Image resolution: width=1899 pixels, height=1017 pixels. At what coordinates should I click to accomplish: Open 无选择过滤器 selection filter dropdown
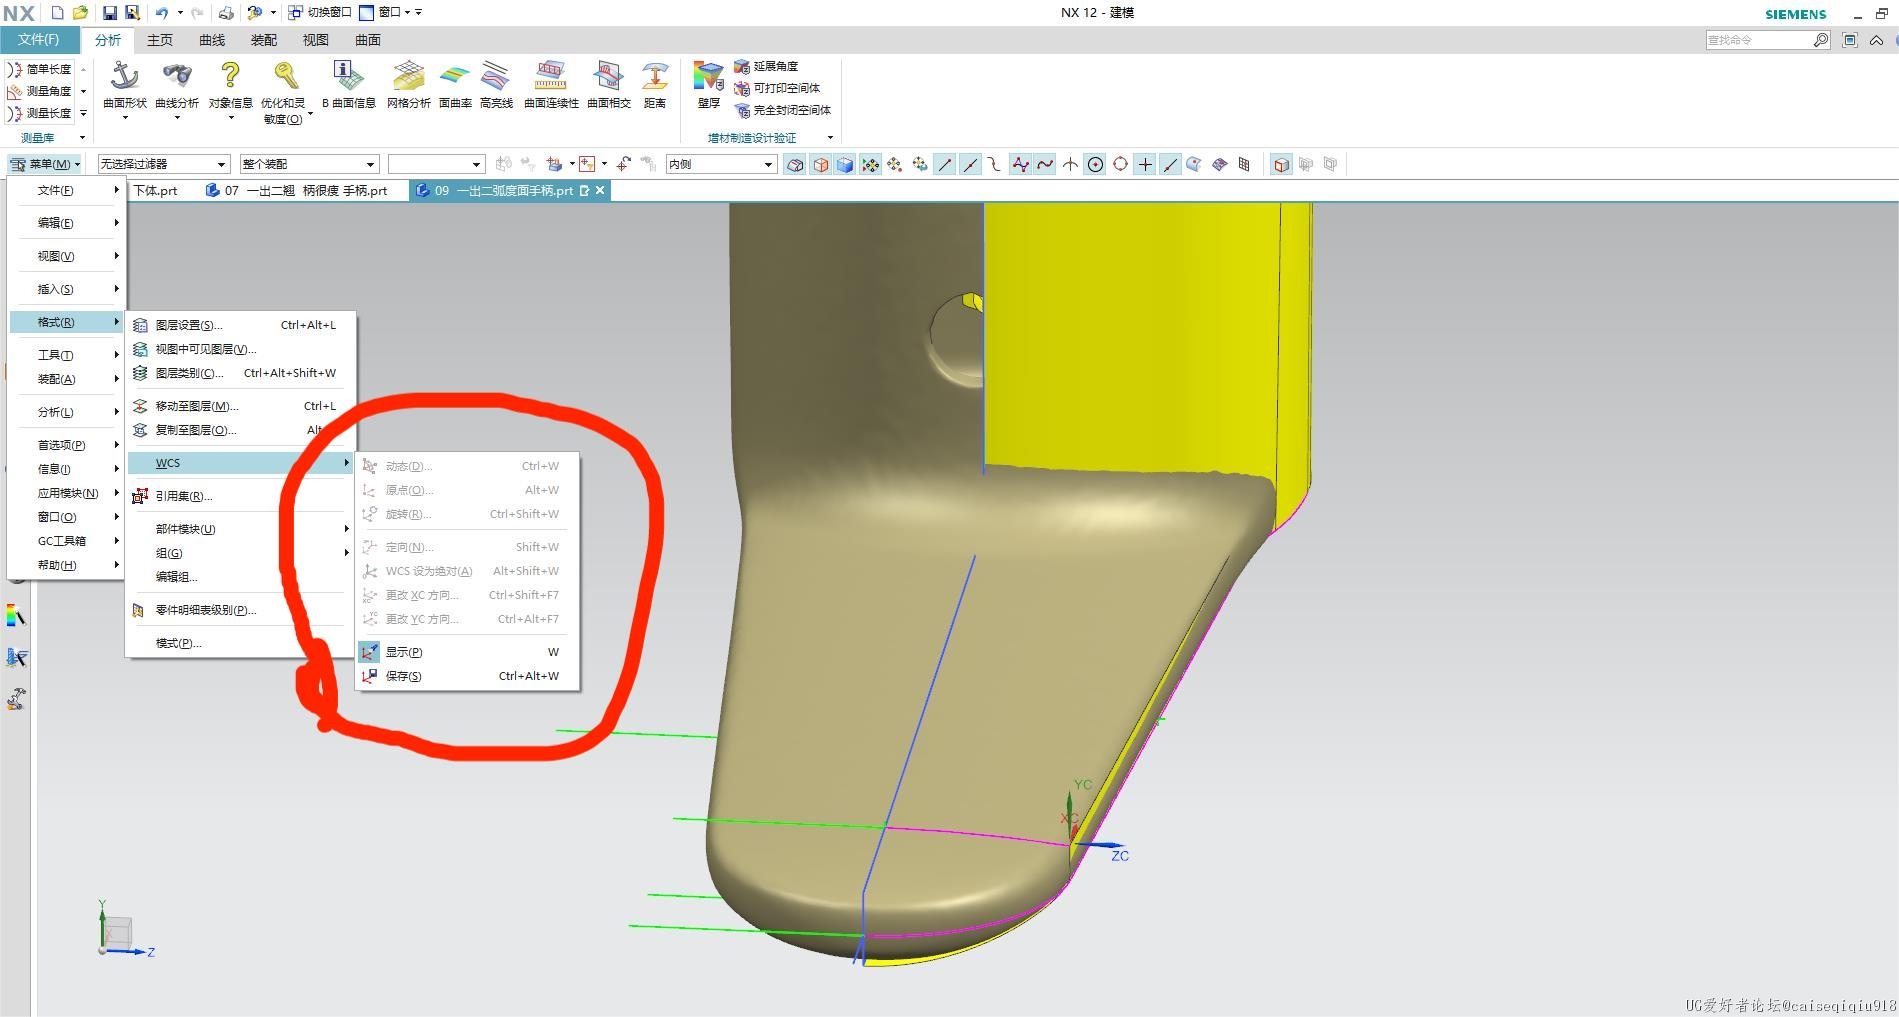click(x=164, y=164)
